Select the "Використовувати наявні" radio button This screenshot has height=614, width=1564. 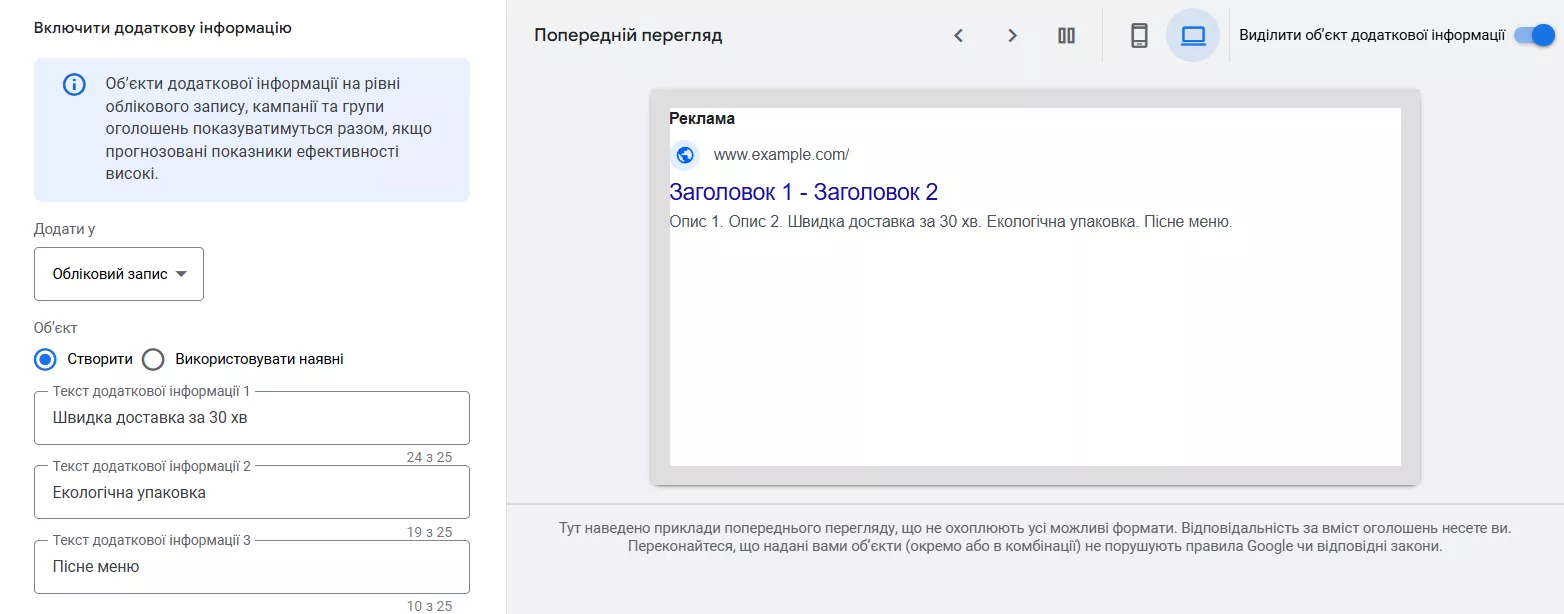(152, 359)
